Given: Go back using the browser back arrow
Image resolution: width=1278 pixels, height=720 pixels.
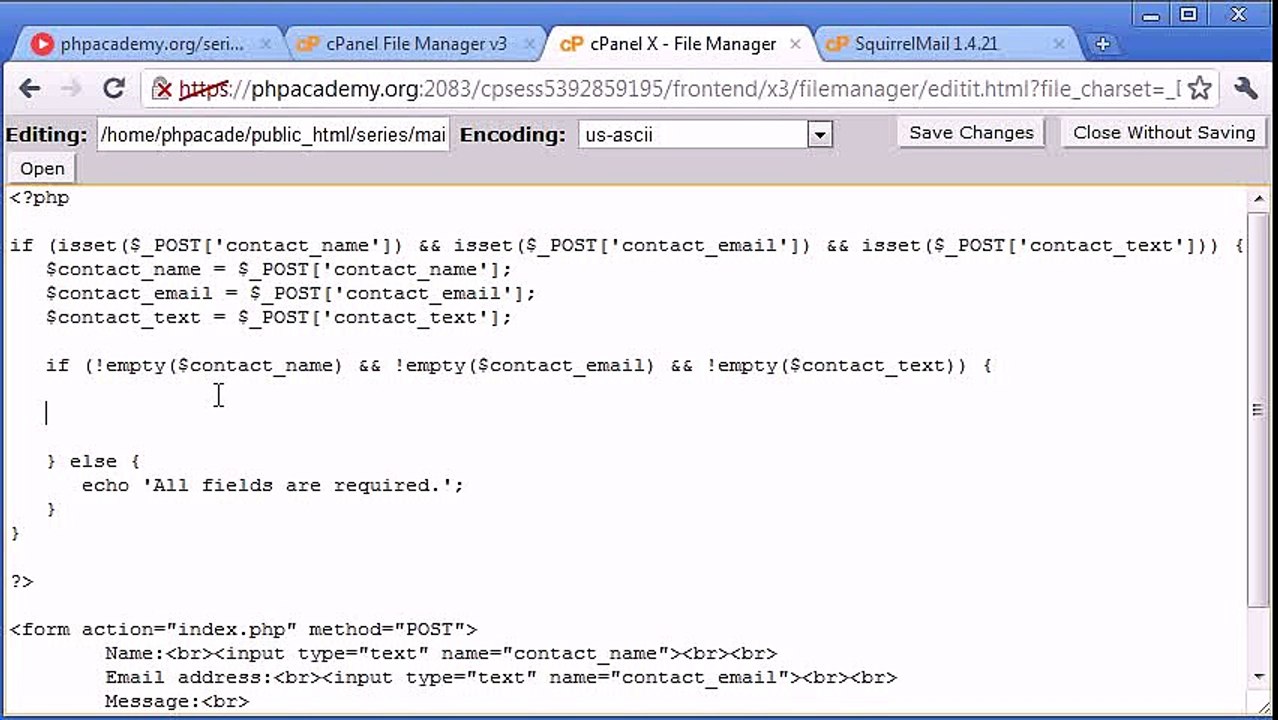Looking at the screenshot, I should [29, 89].
